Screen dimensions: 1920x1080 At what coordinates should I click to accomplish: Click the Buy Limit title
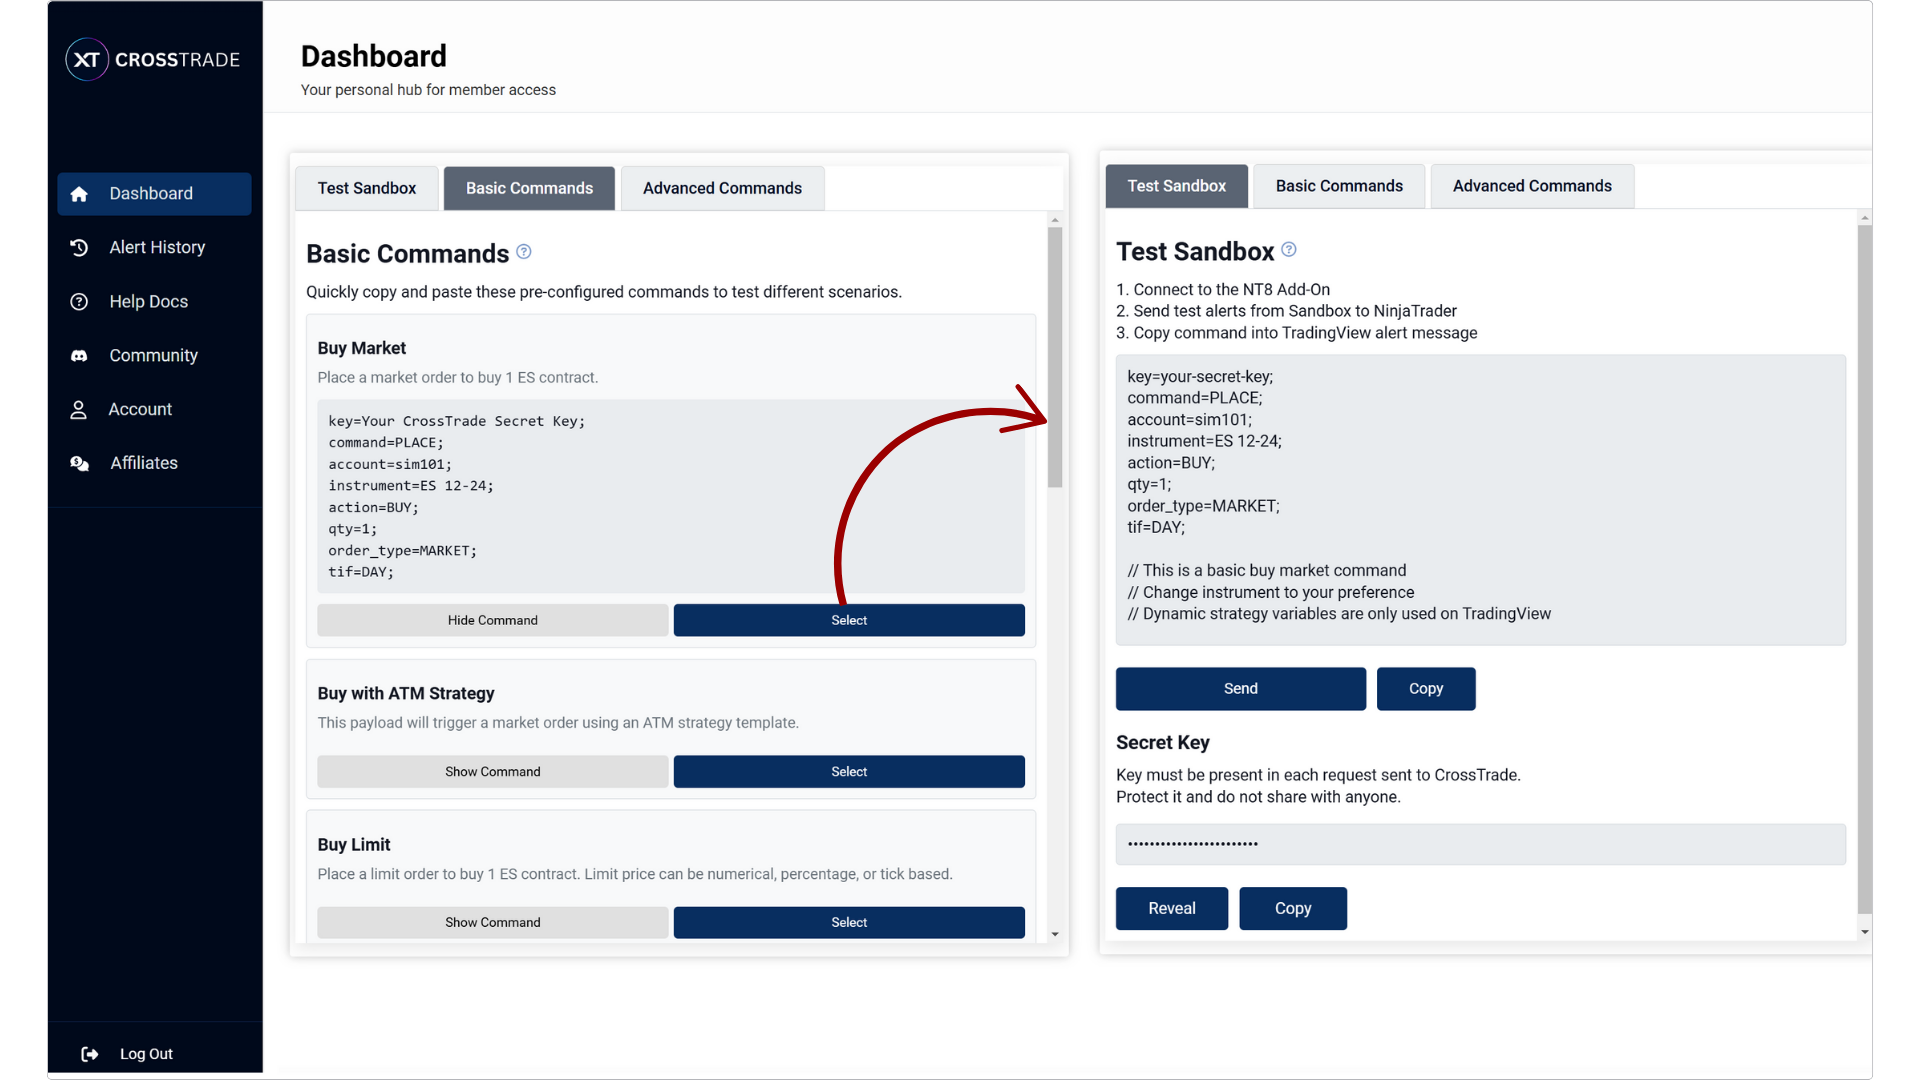pos(354,845)
